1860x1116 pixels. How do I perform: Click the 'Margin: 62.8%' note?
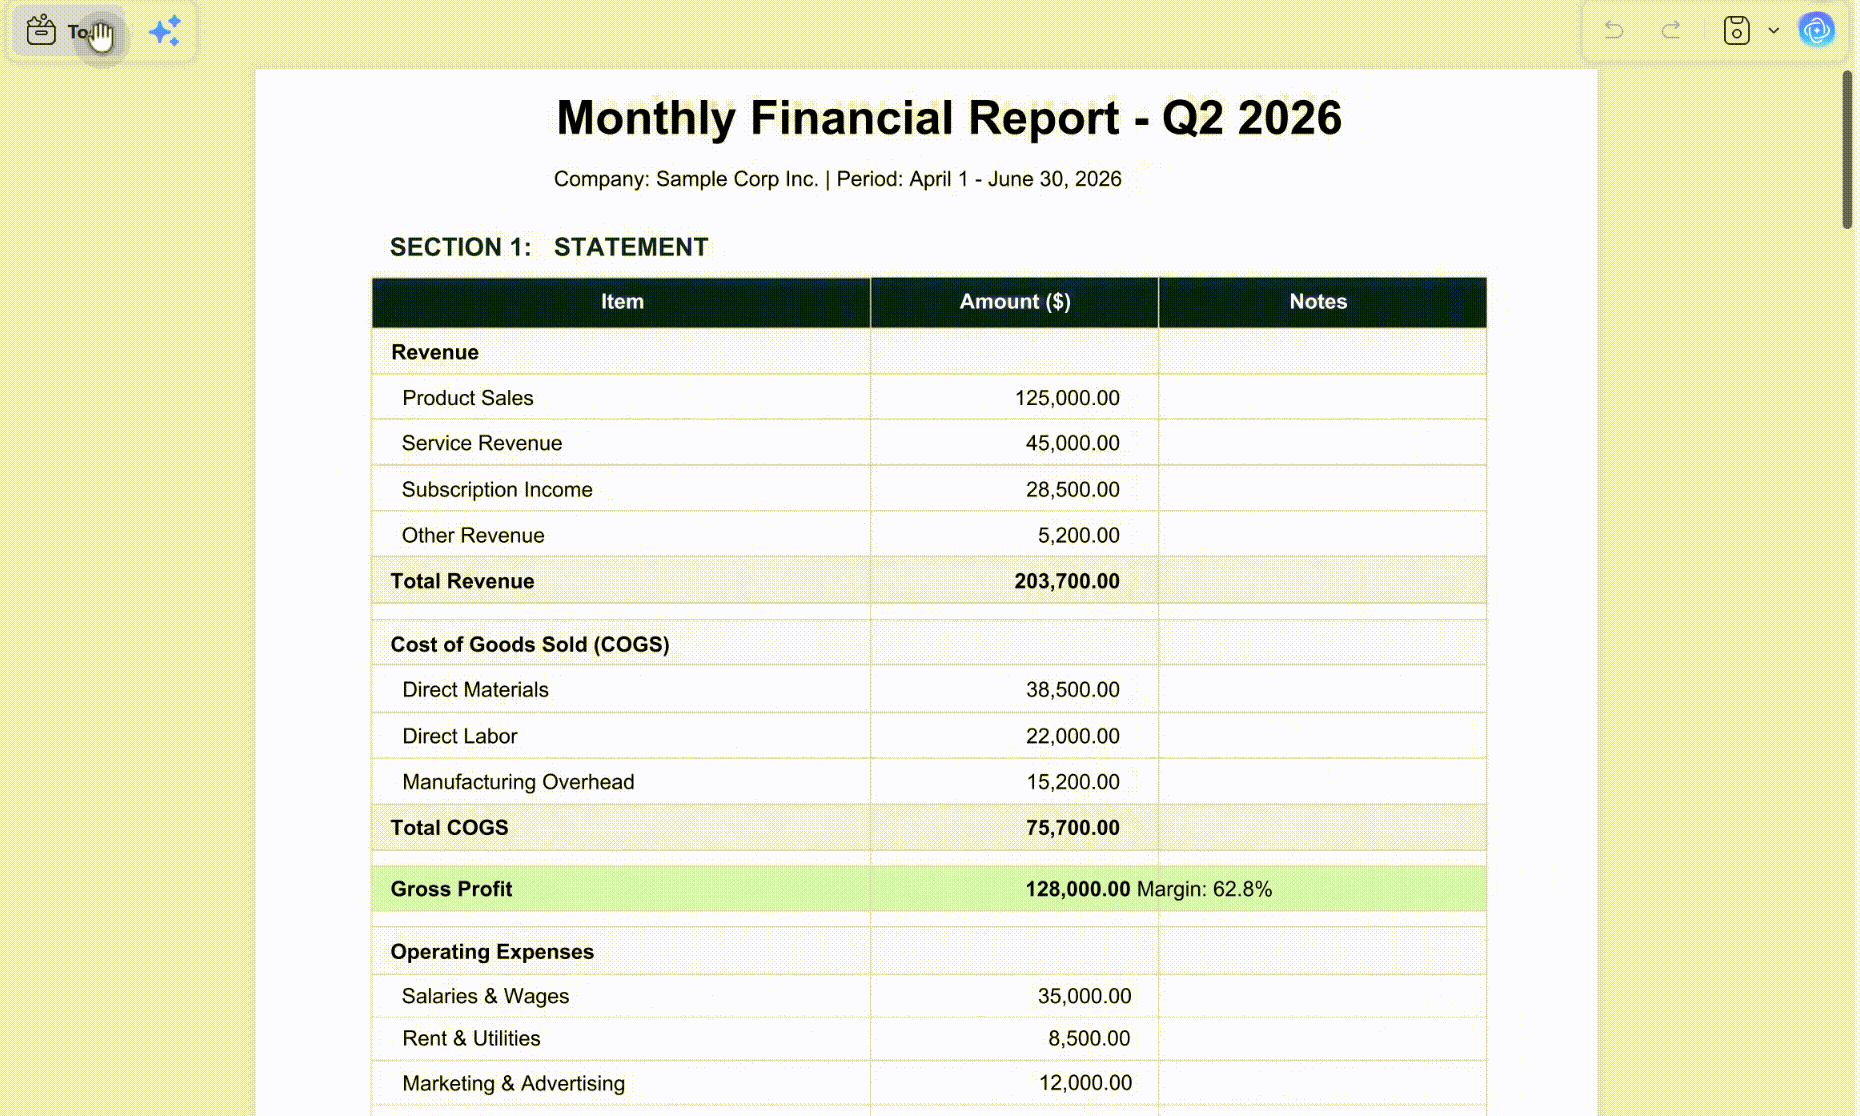pos(1205,889)
